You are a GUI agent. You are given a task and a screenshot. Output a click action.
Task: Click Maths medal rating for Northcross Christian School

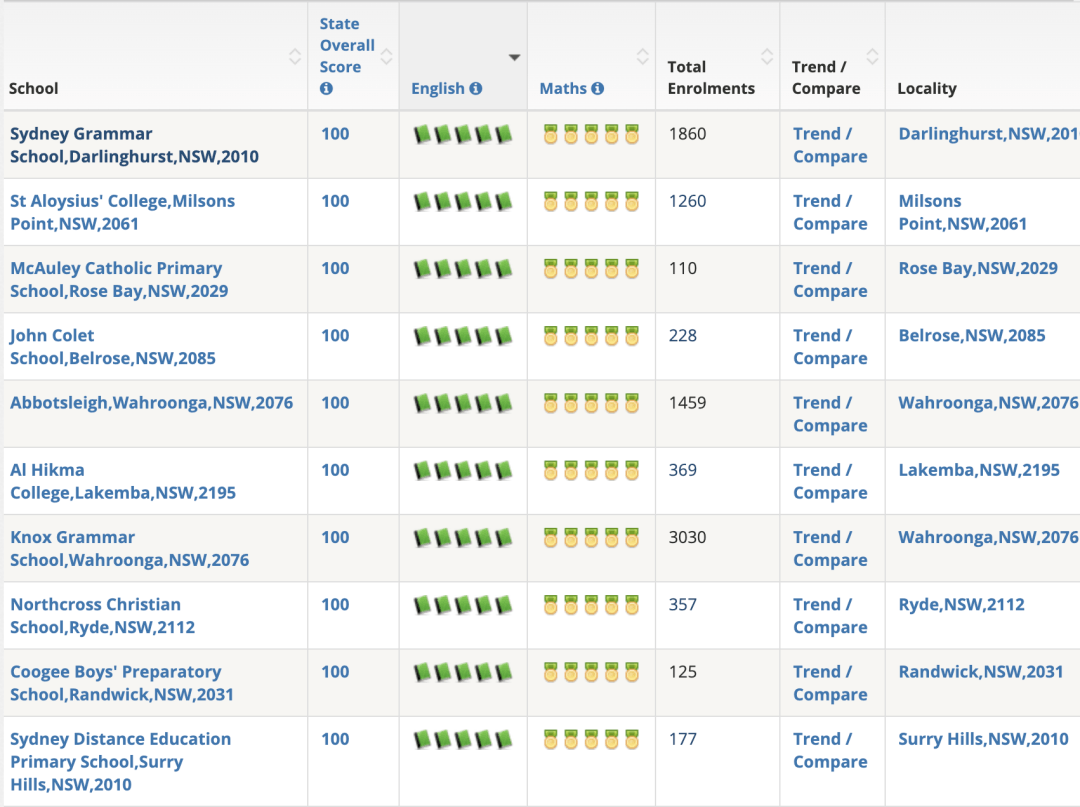591,605
